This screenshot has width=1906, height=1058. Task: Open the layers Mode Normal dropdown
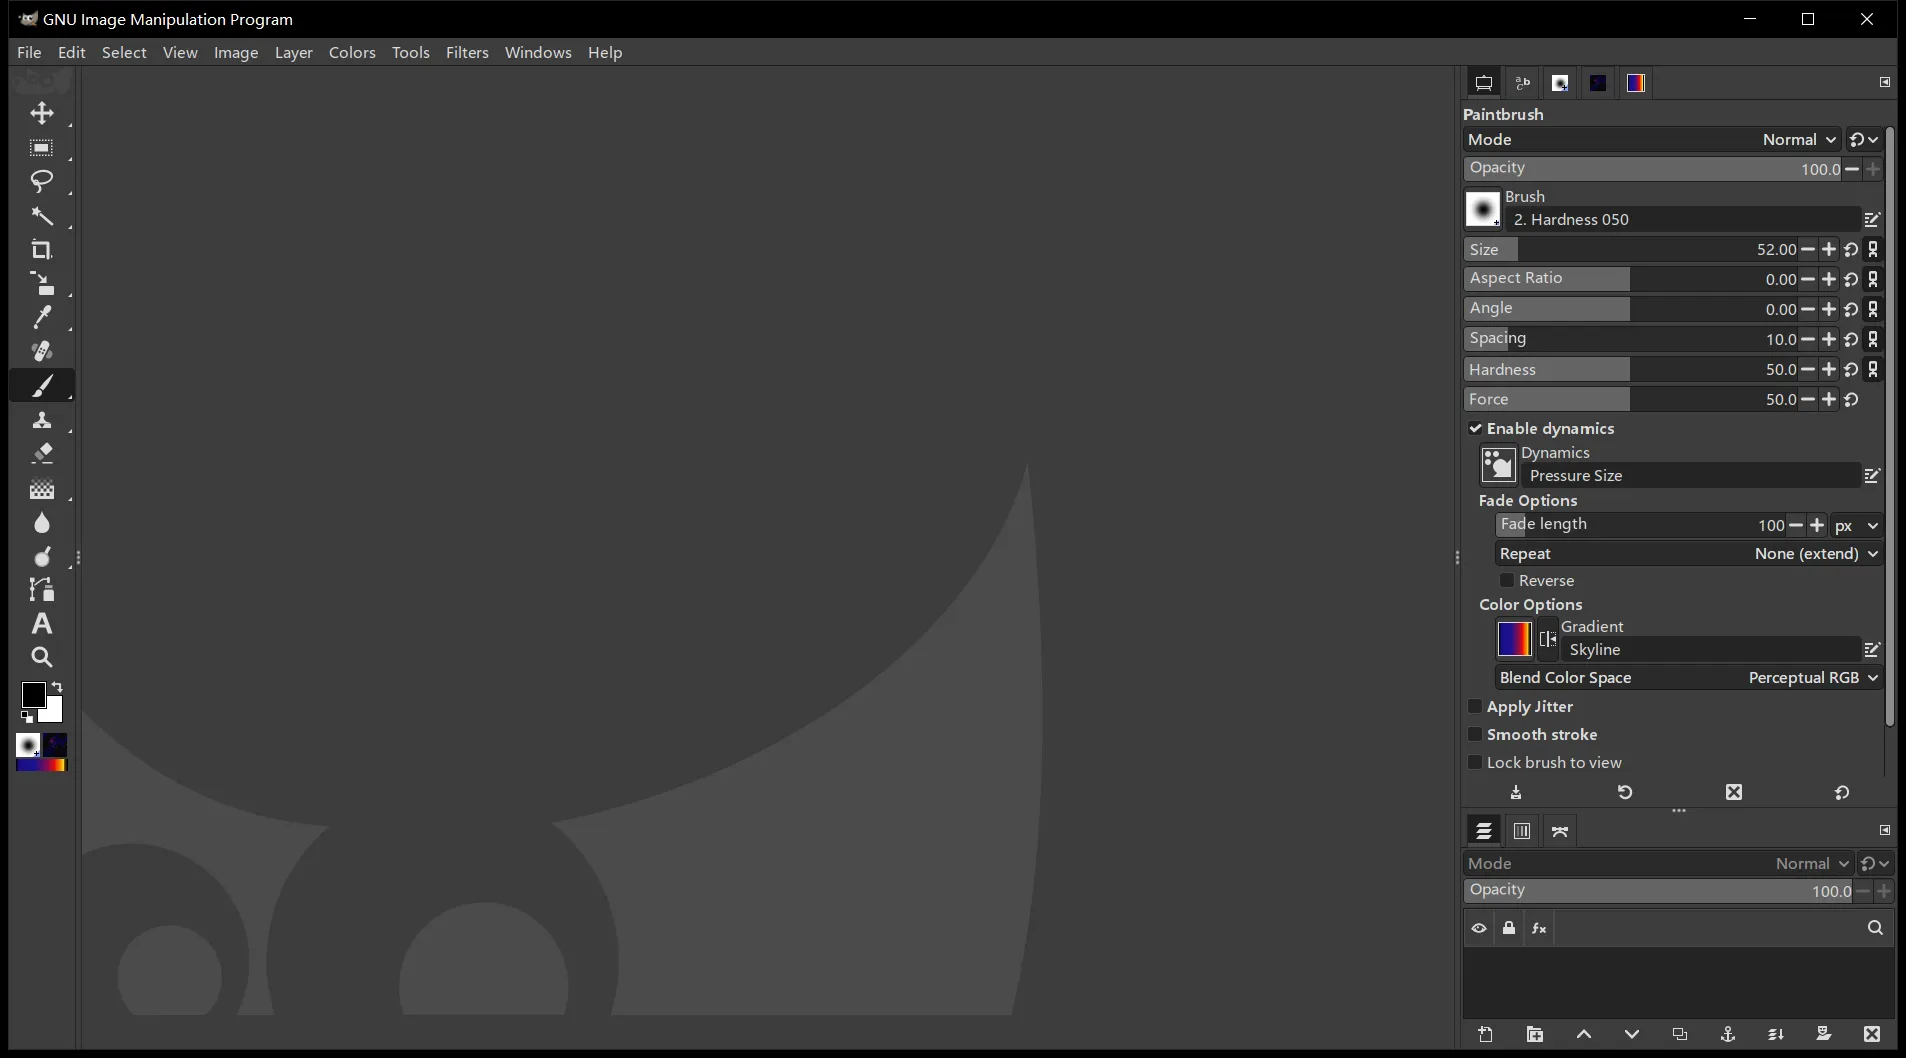pos(1658,864)
